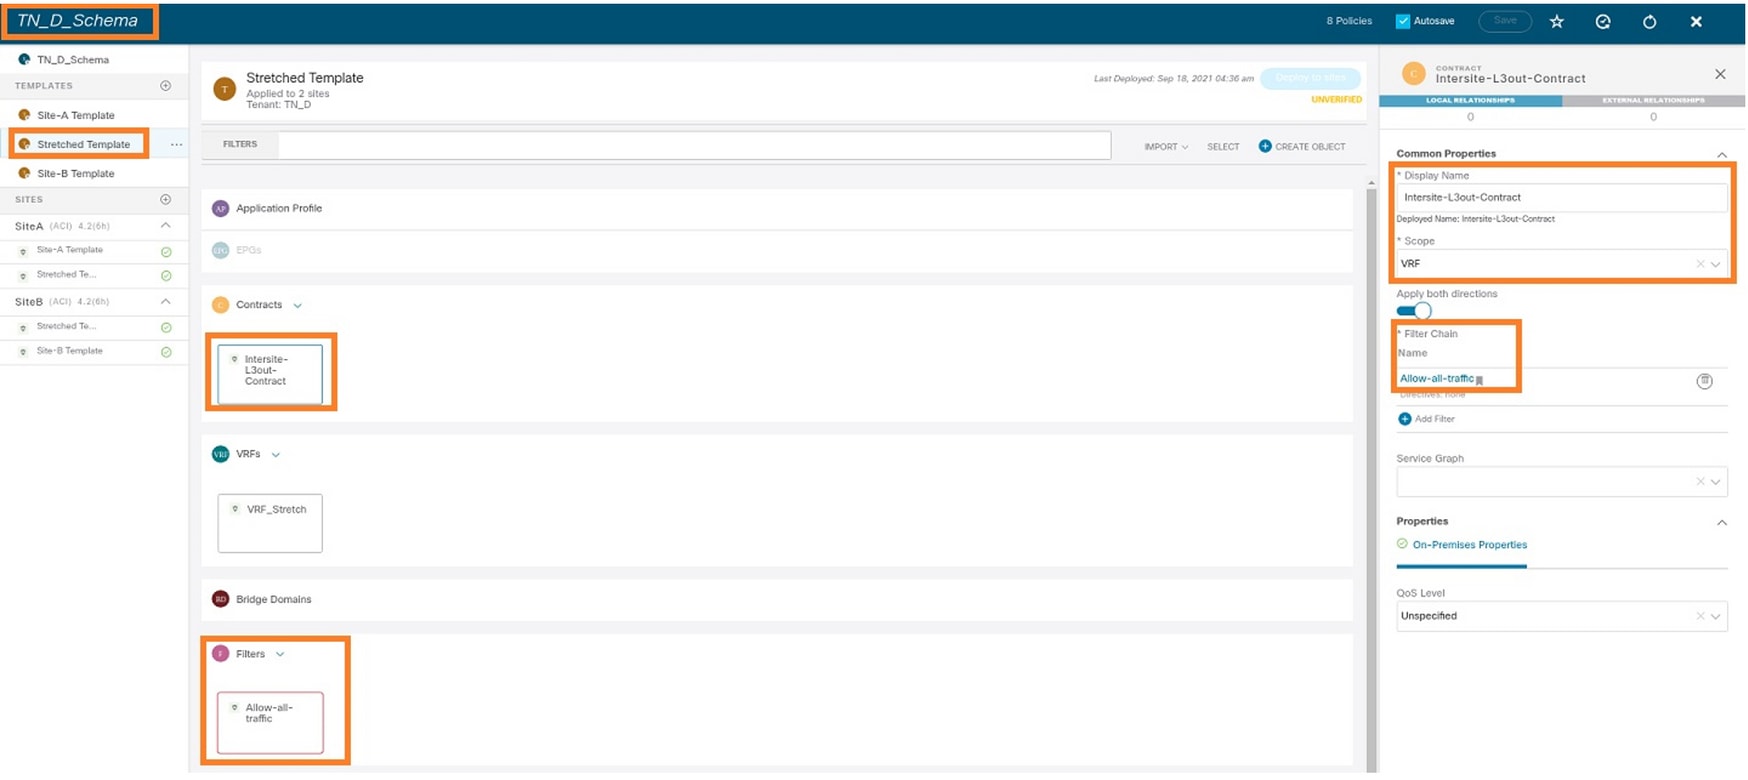The image size is (1748, 780).
Task: Select Site-A Template in templates list
Action: pyautogui.click(x=76, y=115)
